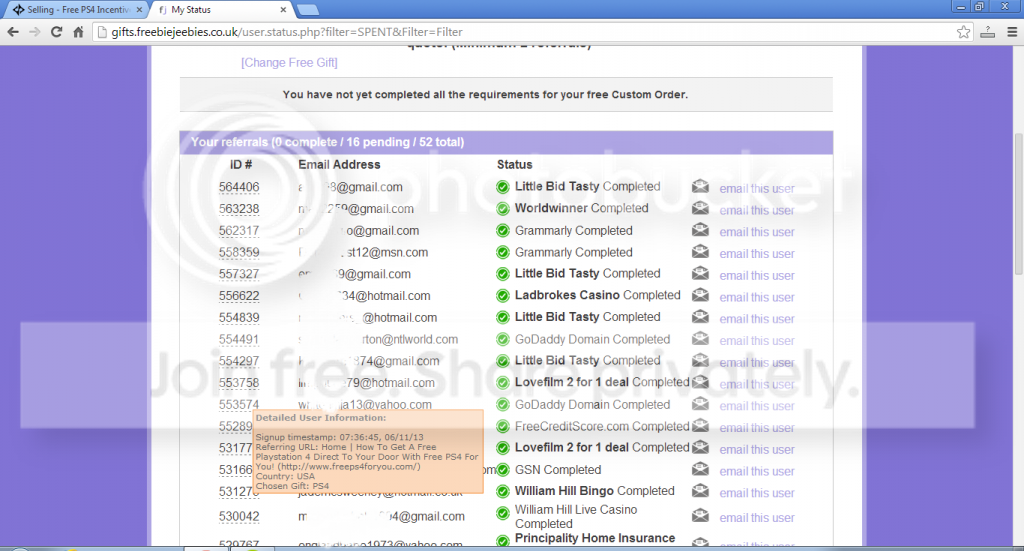
Task: Email the user with ID 564406
Action: pos(757,189)
